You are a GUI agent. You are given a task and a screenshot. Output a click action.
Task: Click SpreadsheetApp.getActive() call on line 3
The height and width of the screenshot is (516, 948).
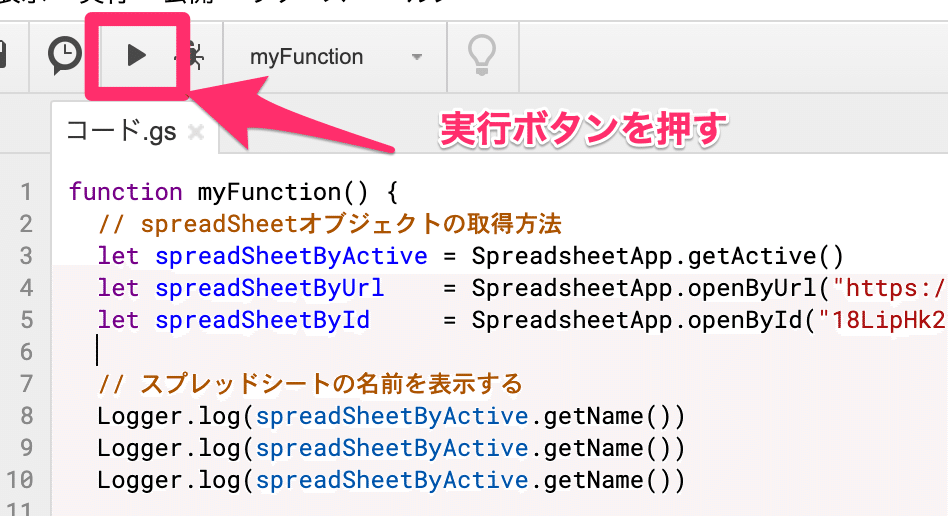pyautogui.click(x=657, y=256)
